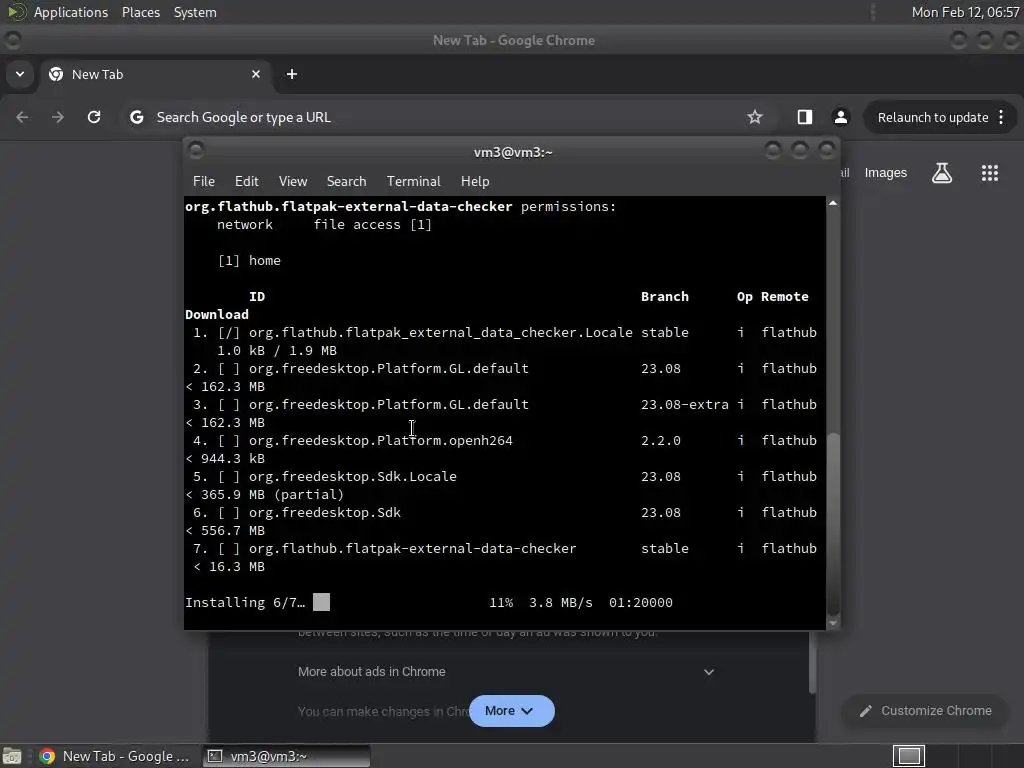
Task: Click org.freedesktop.Sdk.Locale text
Action: click(353, 476)
